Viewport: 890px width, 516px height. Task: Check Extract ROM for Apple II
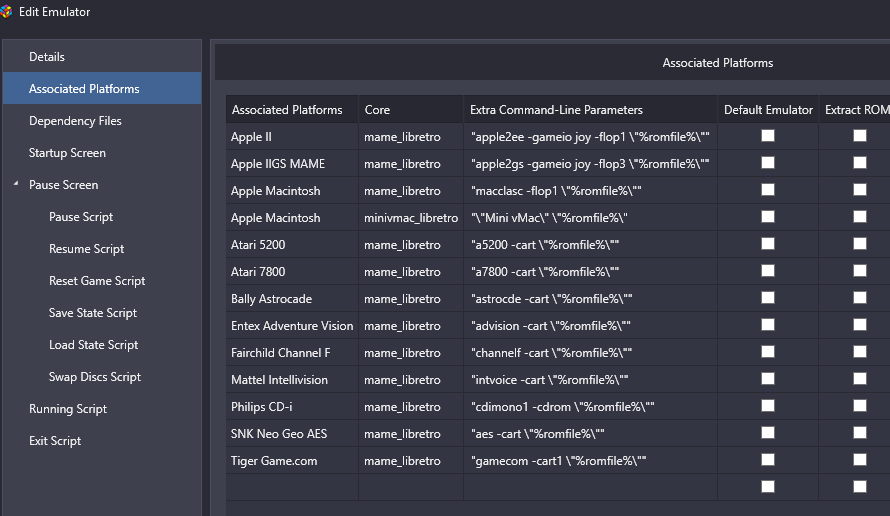click(x=860, y=136)
